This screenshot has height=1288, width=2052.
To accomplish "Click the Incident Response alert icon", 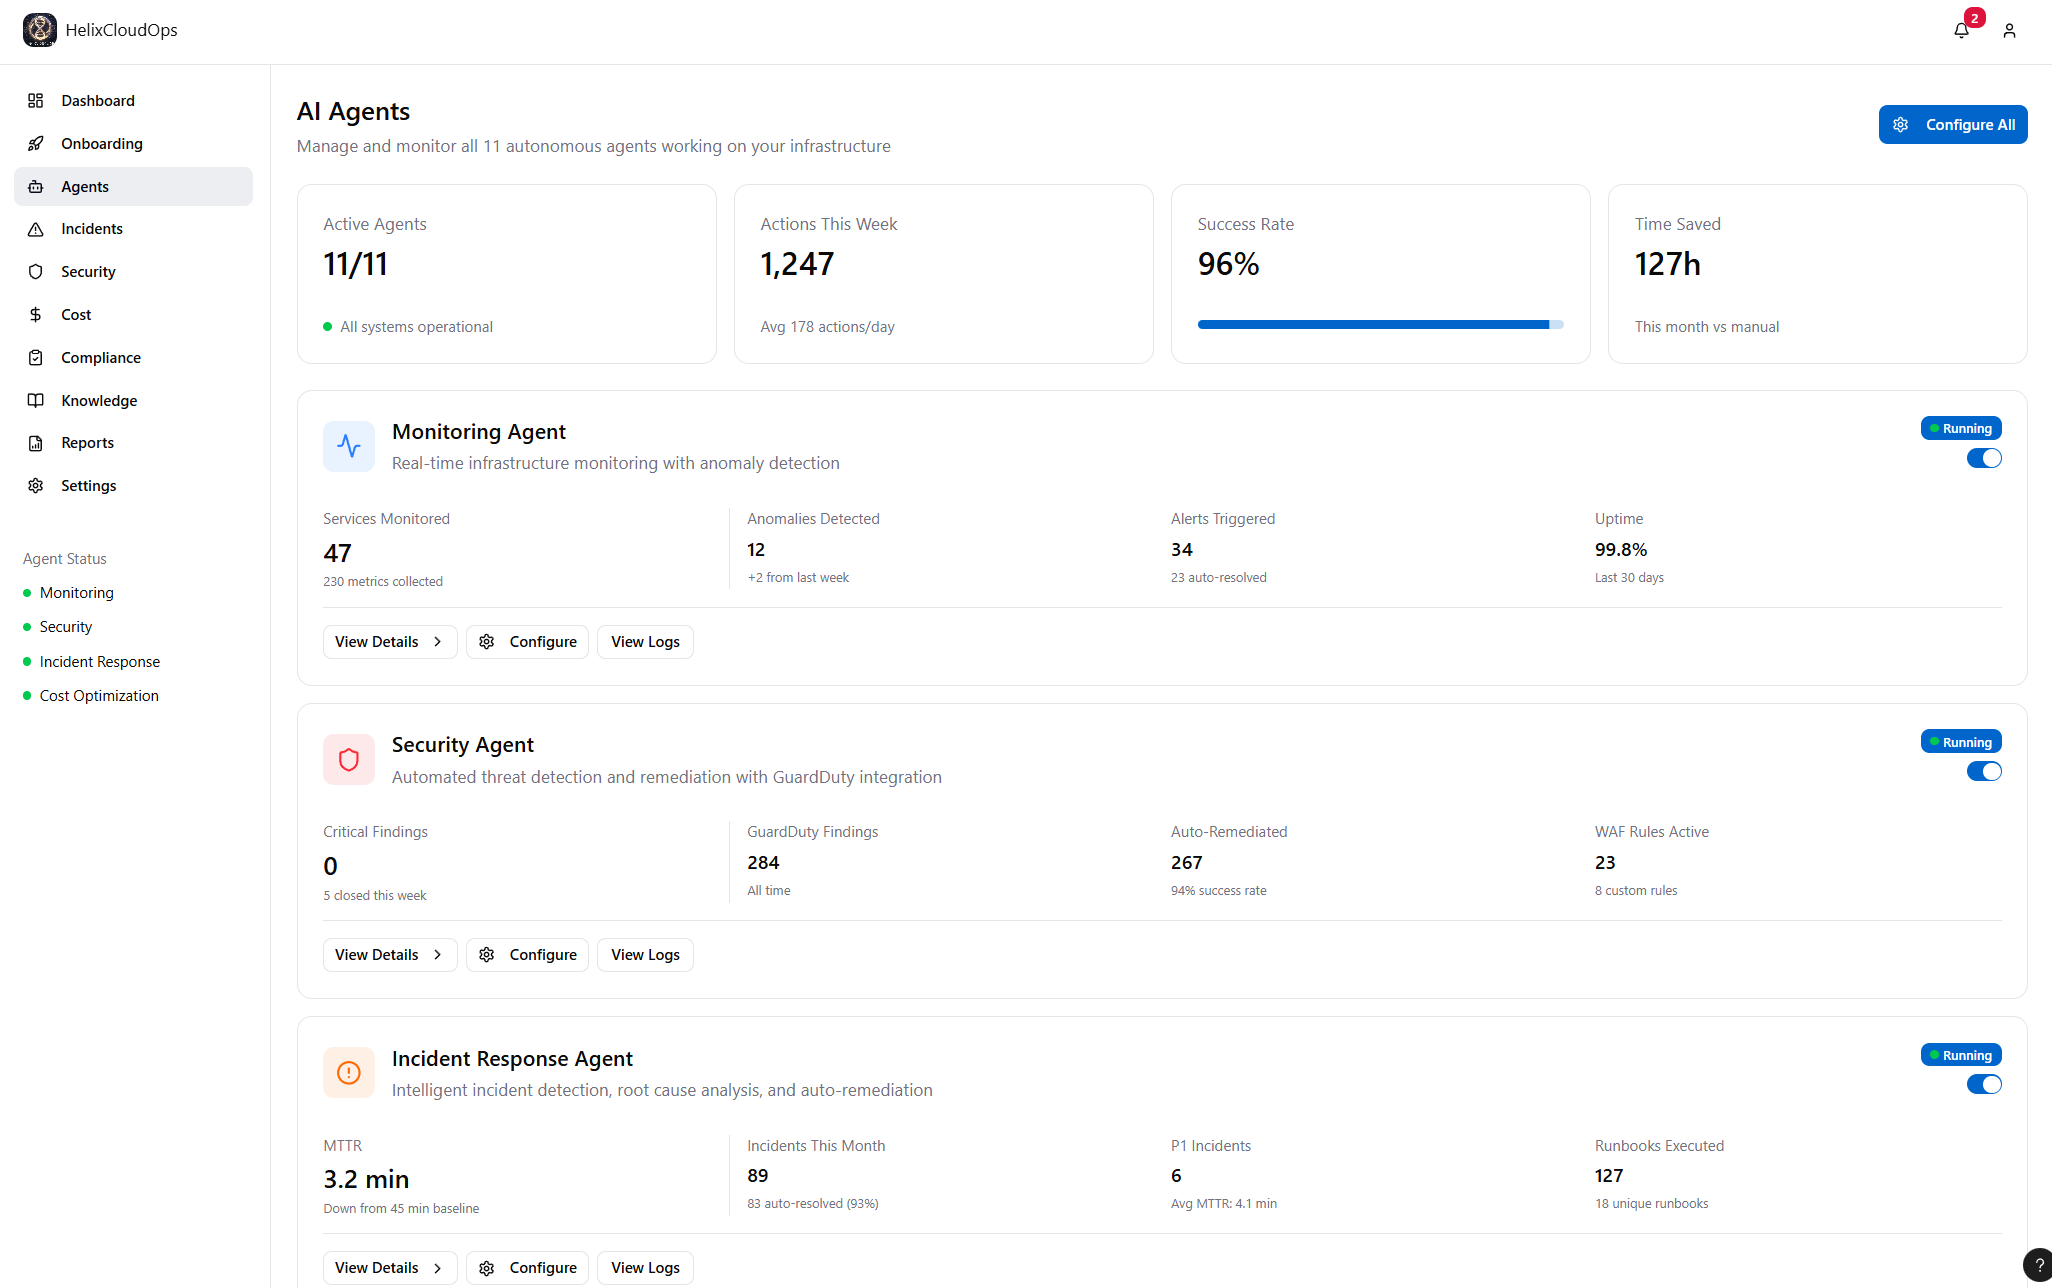I will (349, 1073).
